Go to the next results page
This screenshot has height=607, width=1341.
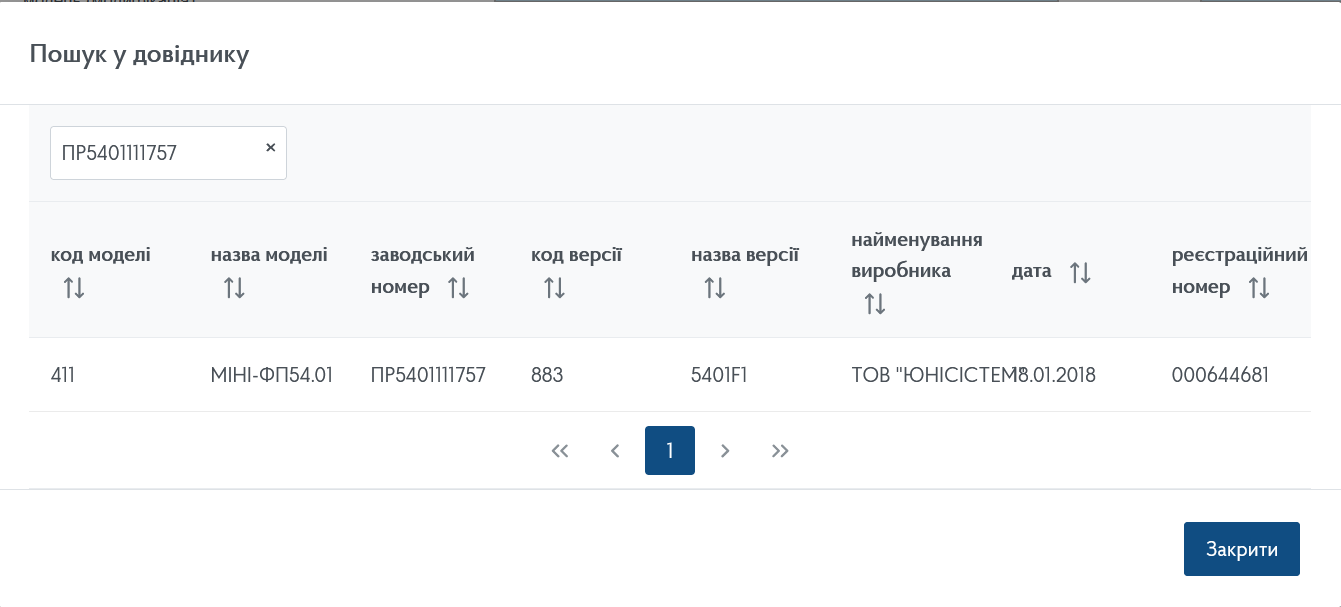(x=725, y=451)
